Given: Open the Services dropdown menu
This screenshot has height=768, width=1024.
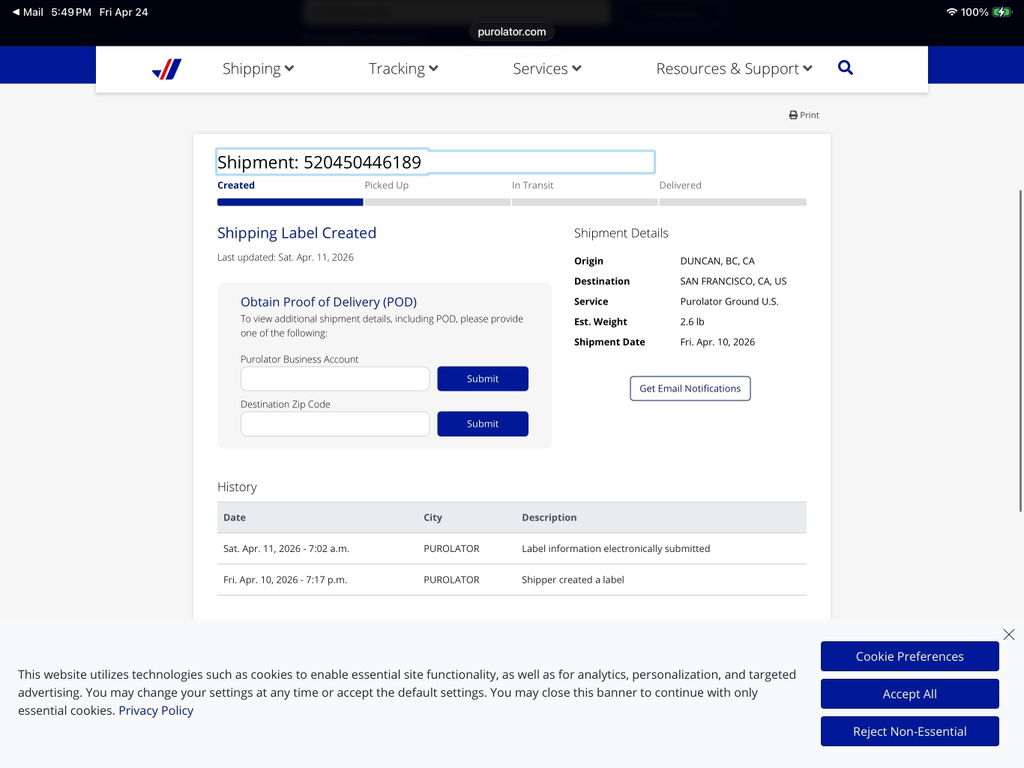Looking at the screenshot, I should pyautogui.click(x=547, y=69).
